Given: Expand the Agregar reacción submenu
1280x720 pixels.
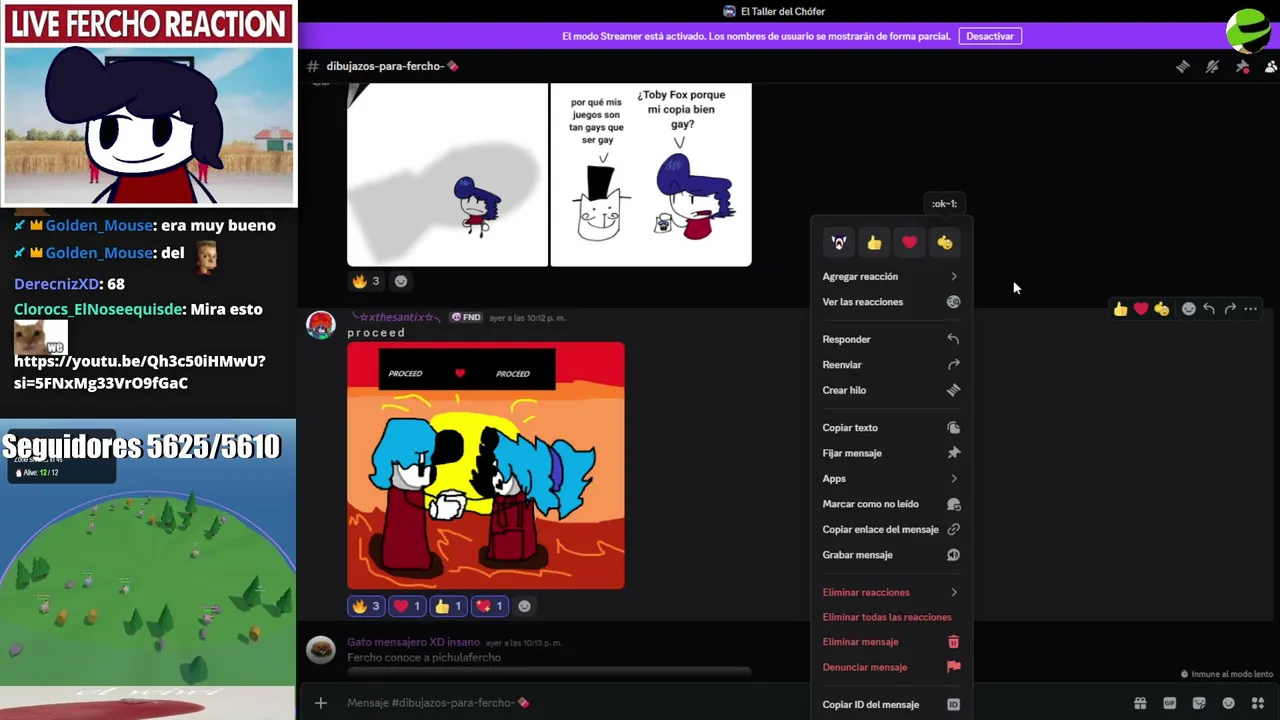Looking at the screenshot, I should [x=890, y=276].
